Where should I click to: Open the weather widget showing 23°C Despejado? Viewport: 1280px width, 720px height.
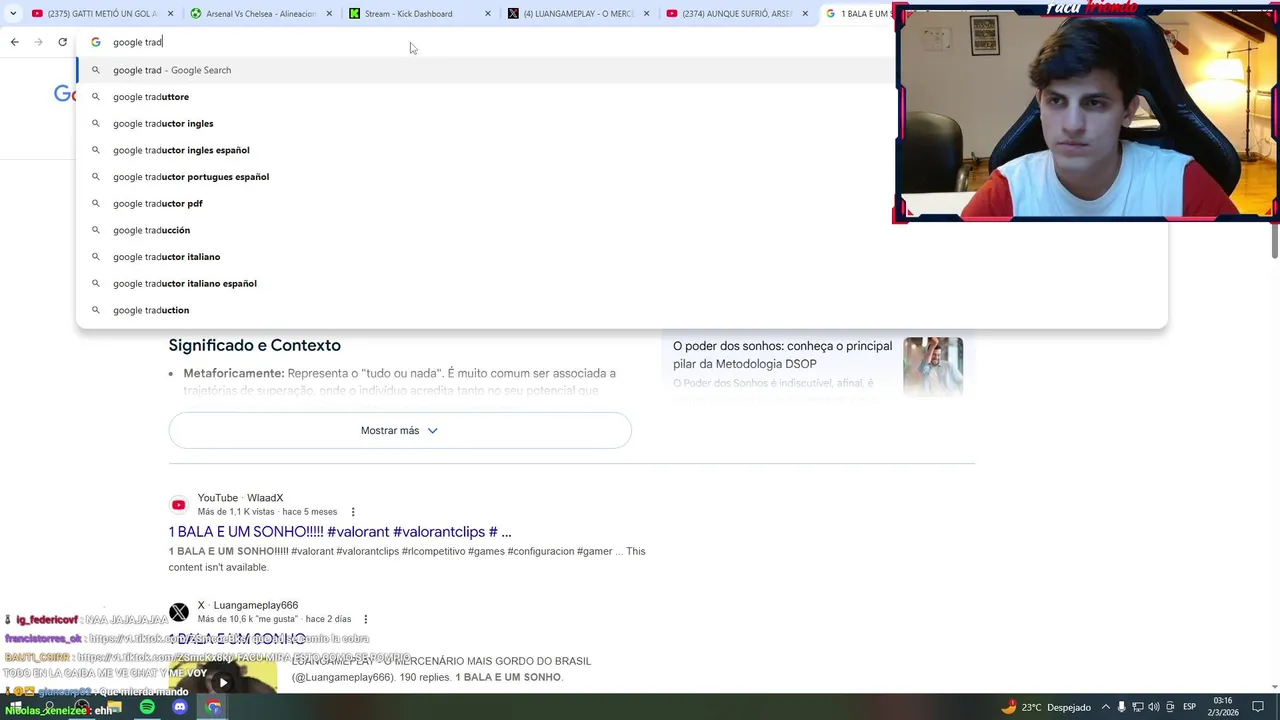click(1046, 707)
